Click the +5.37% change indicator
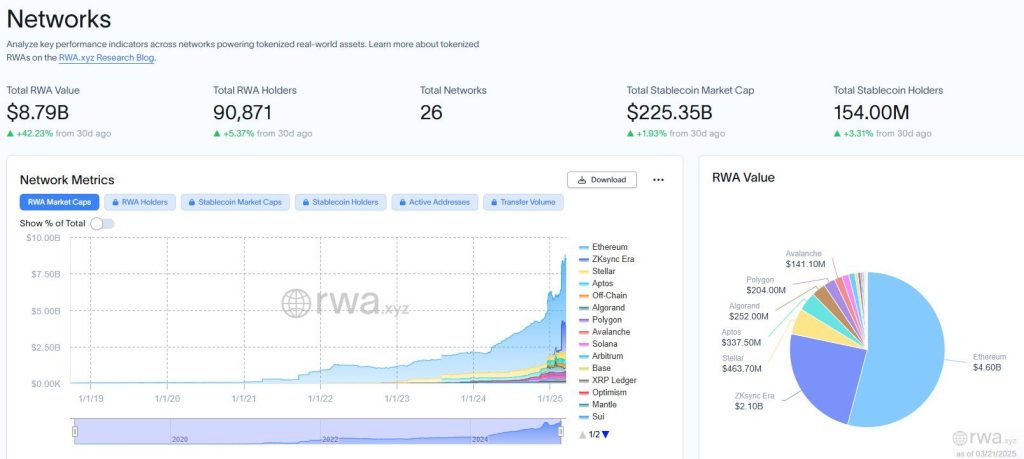The image size is (1024, 459). click(234, 133)
